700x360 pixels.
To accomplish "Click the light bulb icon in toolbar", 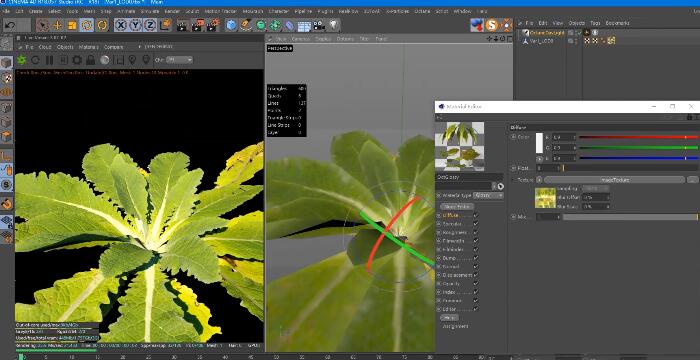I will point(333,25).
